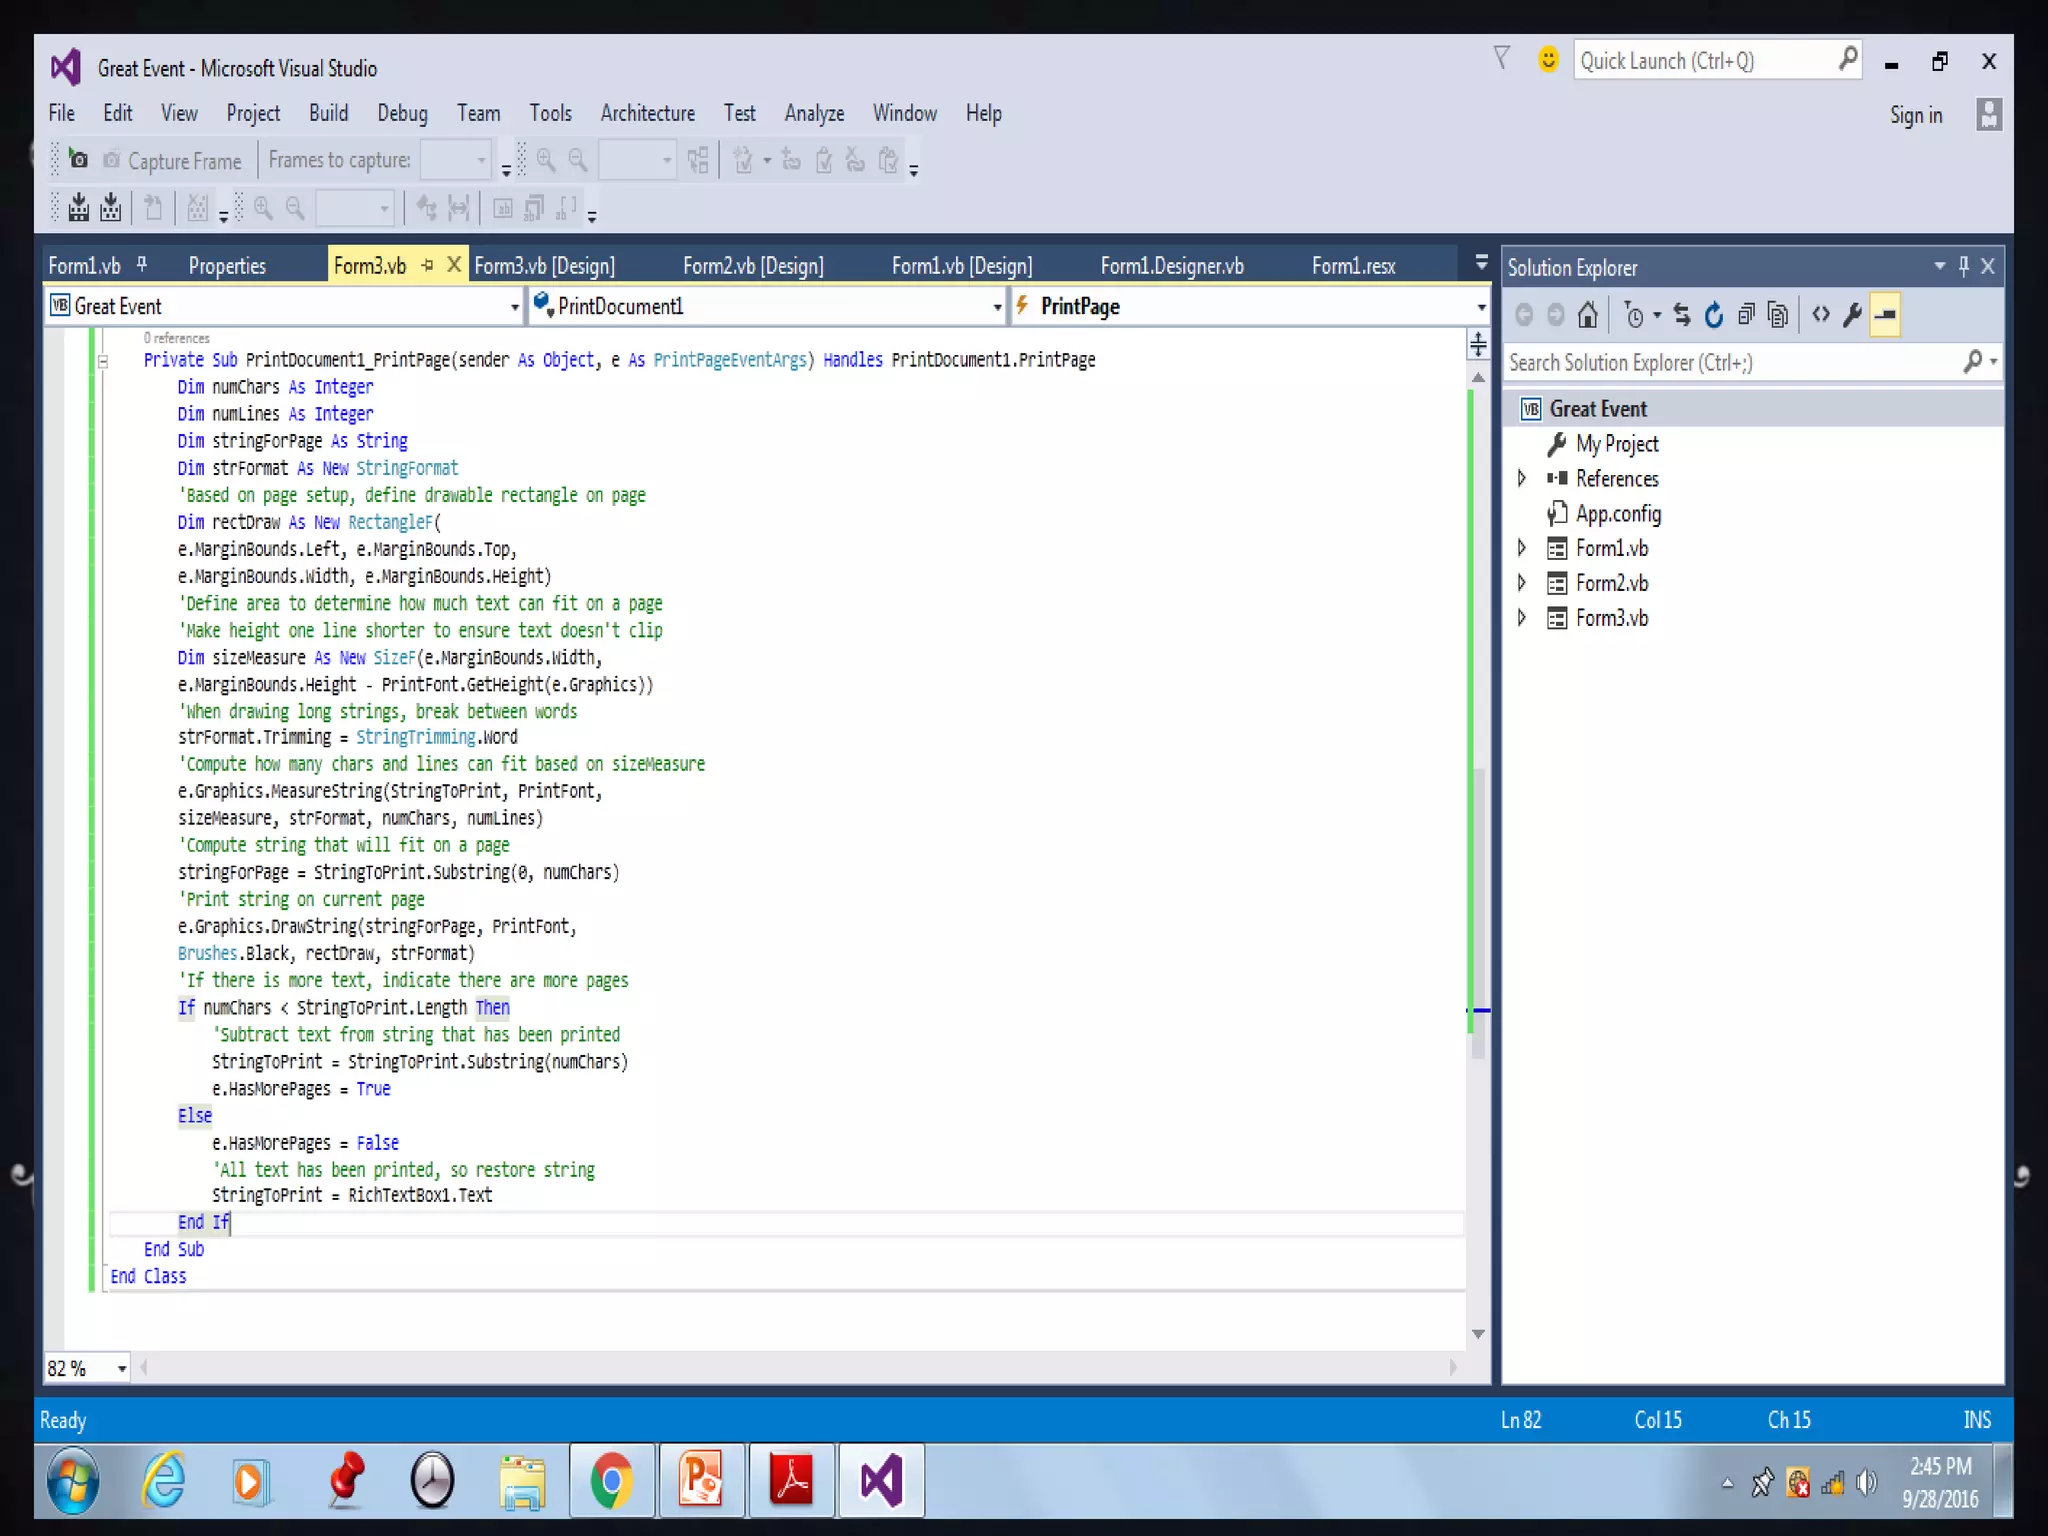
Task: Click Collapse All in Solution Explorer
Action: click(x=1746, y=316)
